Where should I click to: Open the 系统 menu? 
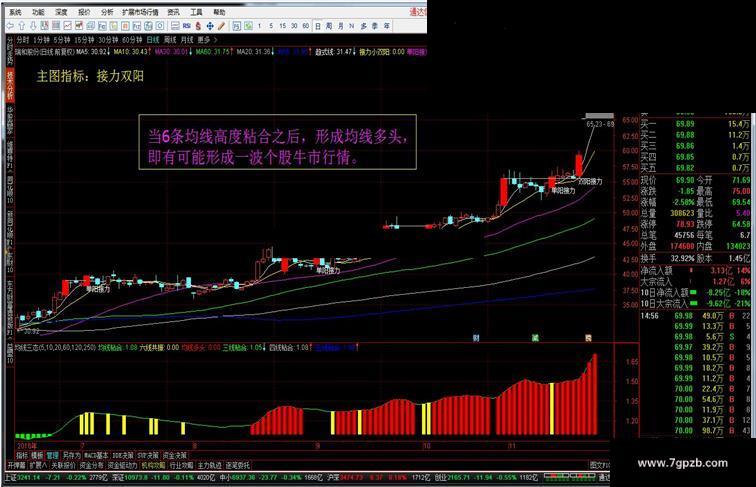(15, 13)
